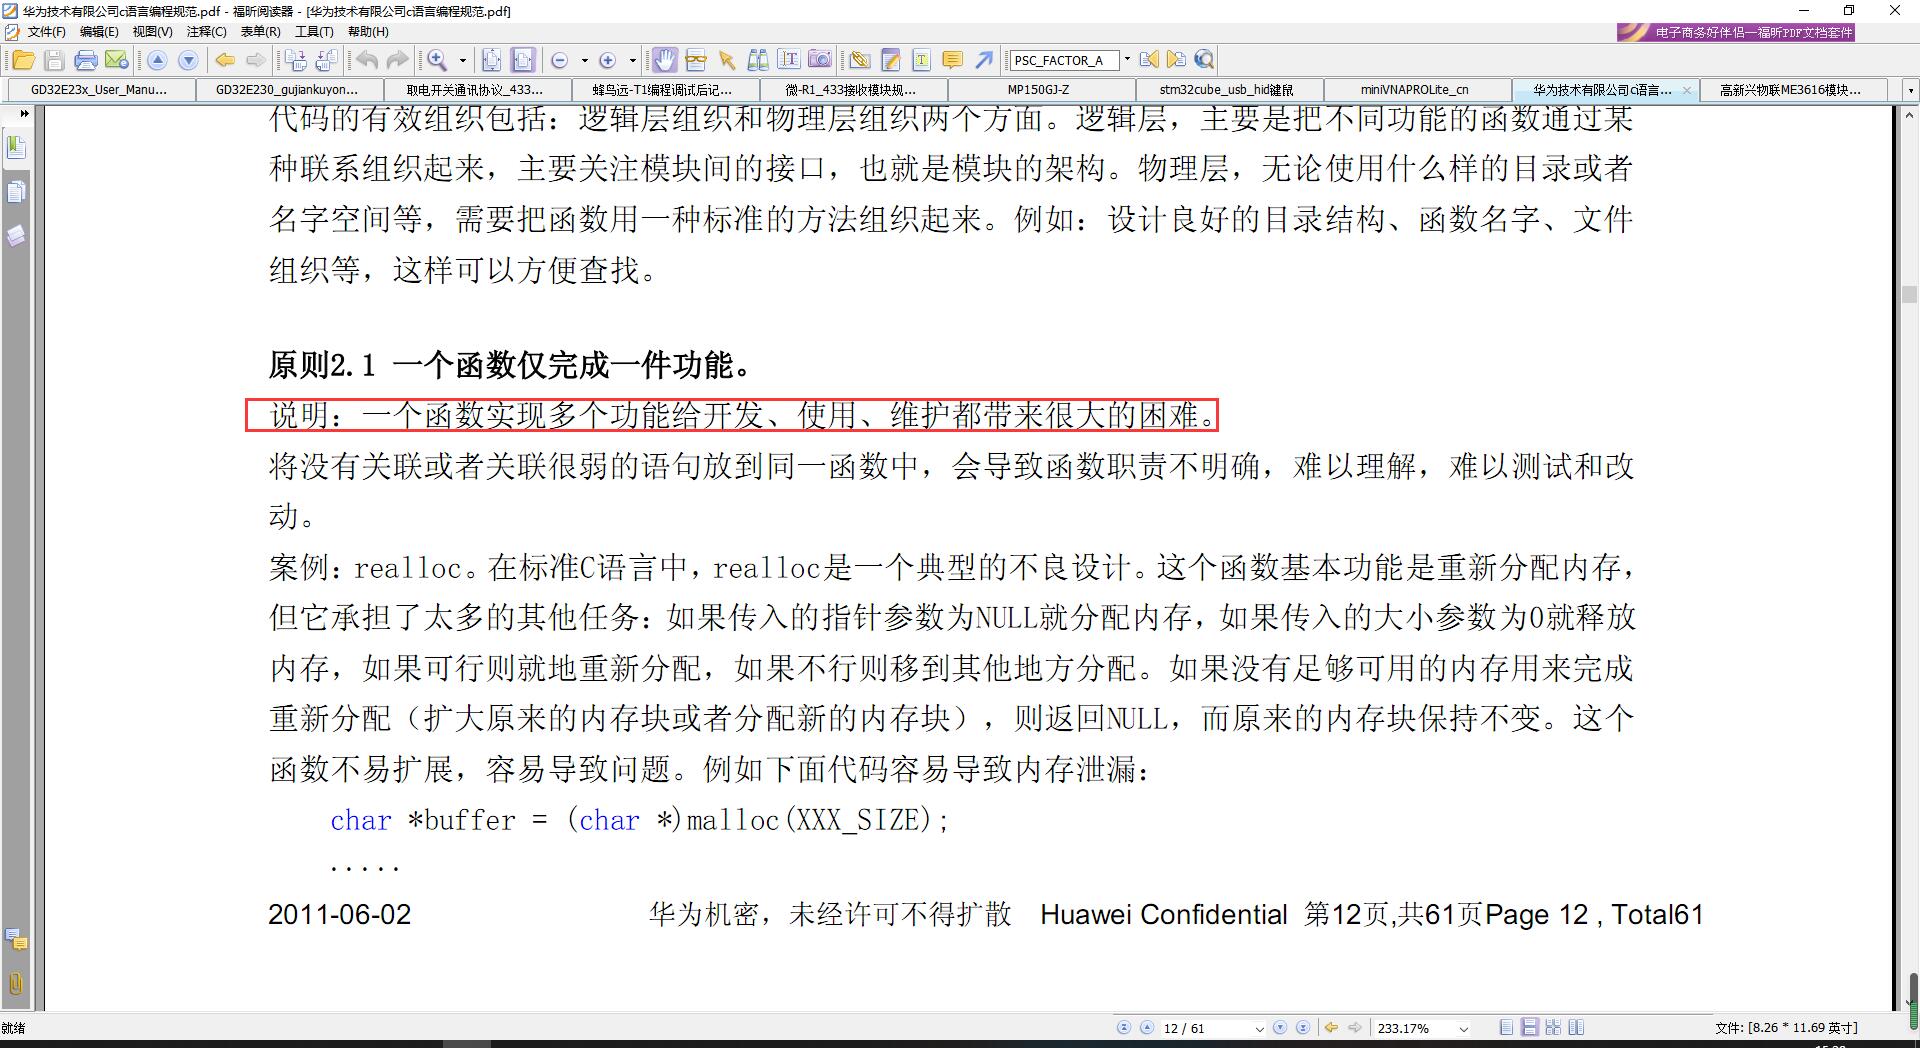The height and width of the screenshot is (1048, 1920).
Task: Print the current PDF document
Action: coord(86,60)
